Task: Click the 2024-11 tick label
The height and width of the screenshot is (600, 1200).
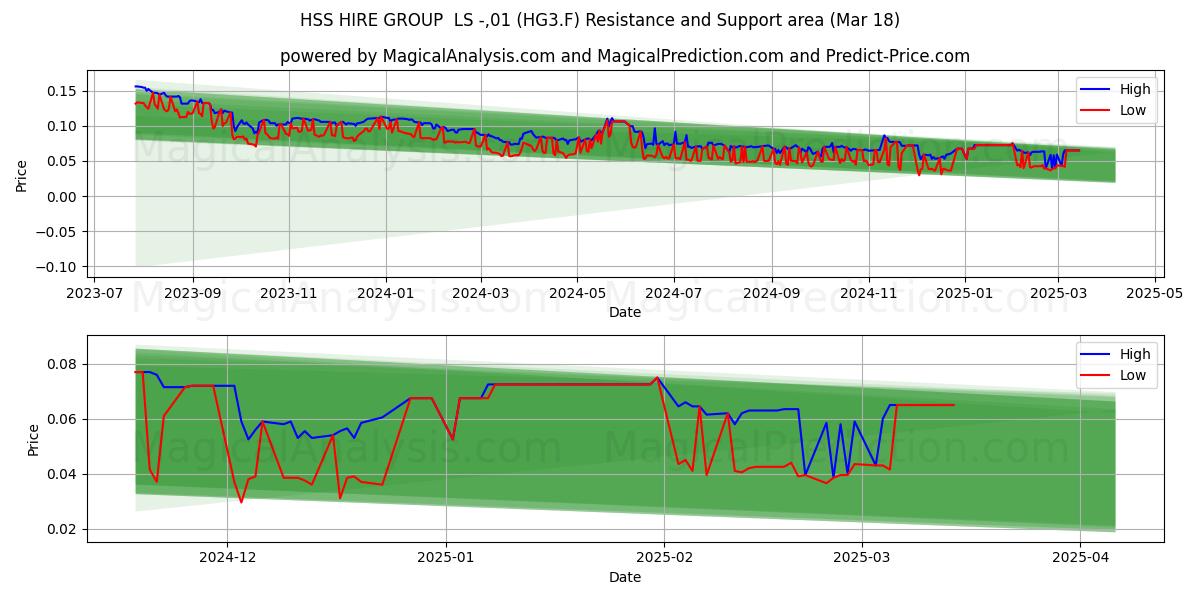Action: click(869, 294)
